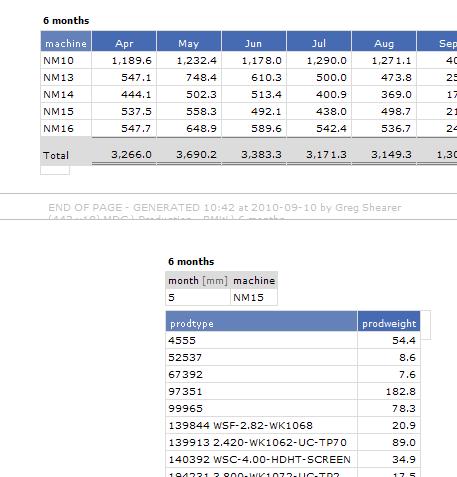Viewport: 457px width, 477px height.
Task: Select the Jun column header
Action: (x=254, y=42)
